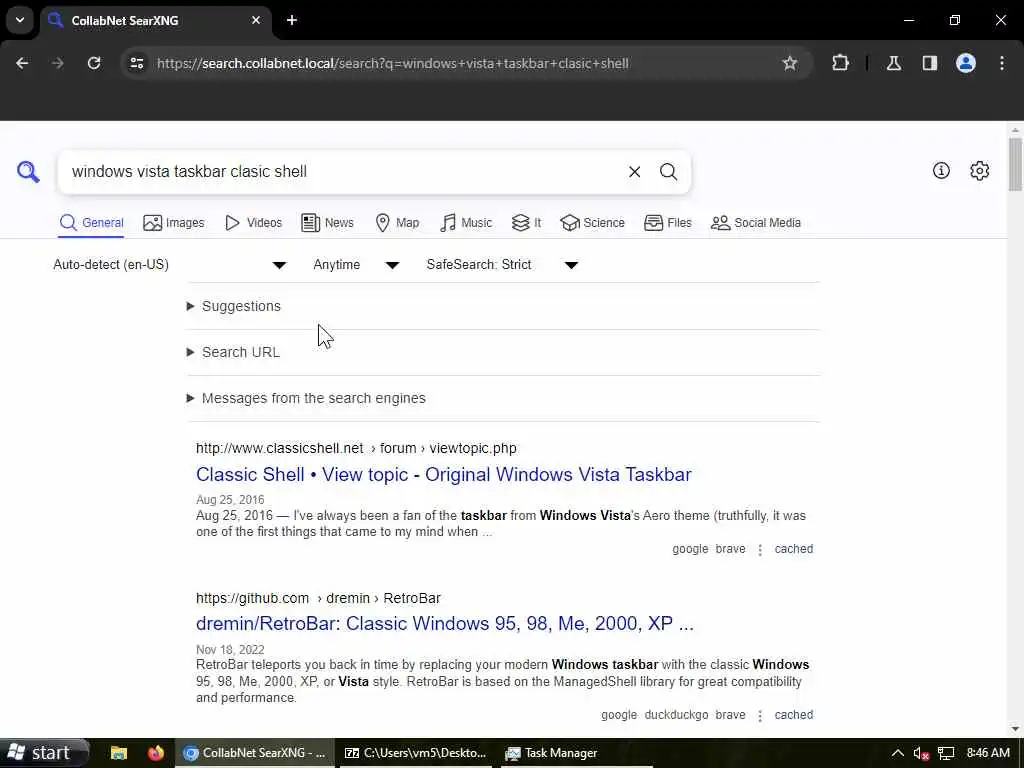Click Nov 18, 2022 result date text
1024x768 pixels.
coord(230,650)
